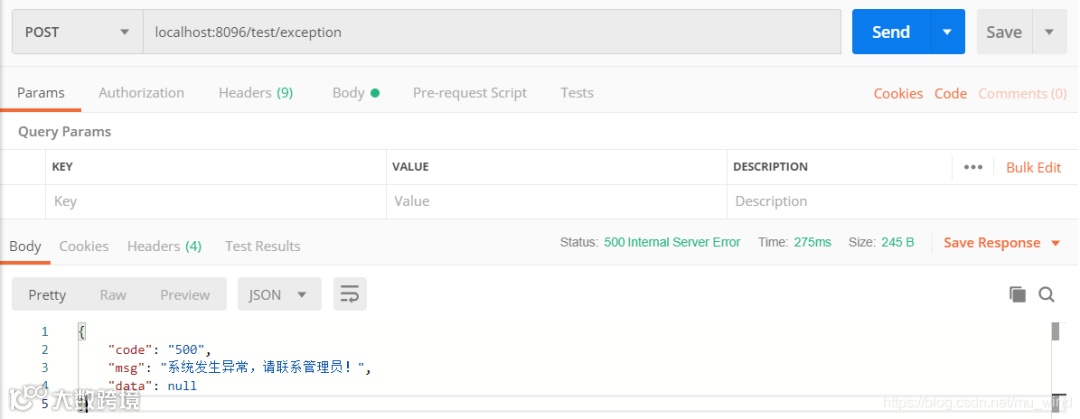This screenshot has height=419, width=1080.
Task: Switch to Test Results tab
Action: click(262, 246)
